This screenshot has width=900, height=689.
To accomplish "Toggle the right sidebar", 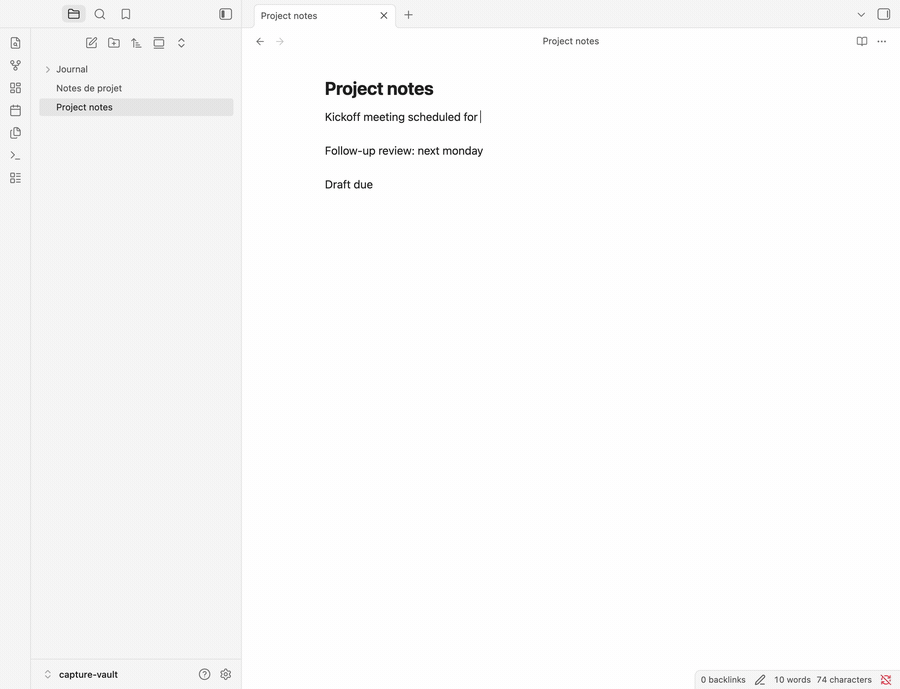I will click(x=884, y=14).
